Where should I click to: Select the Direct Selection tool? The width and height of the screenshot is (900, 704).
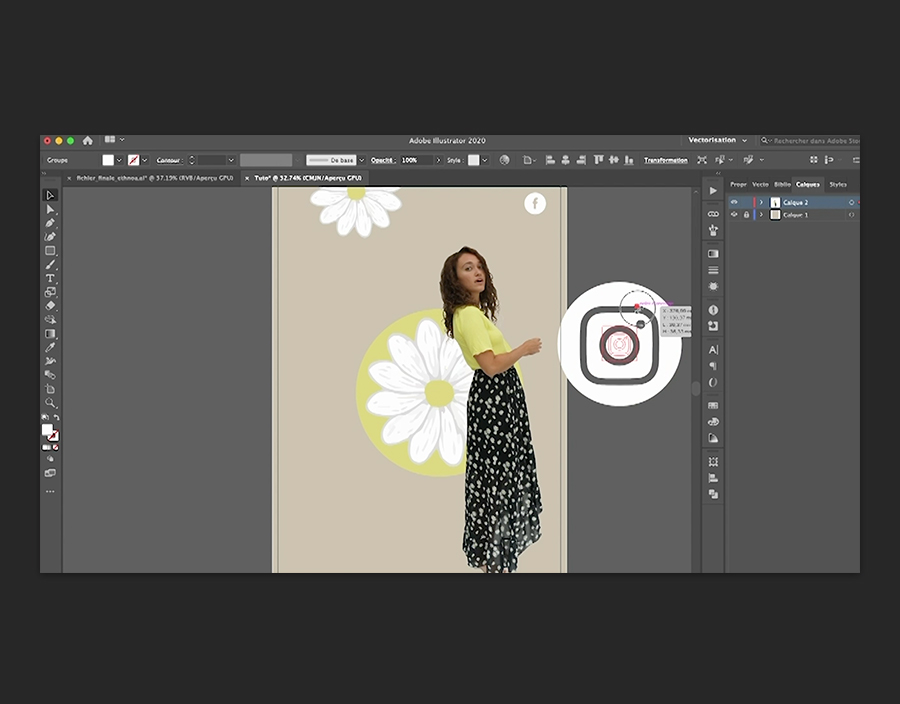coord(50,209)
